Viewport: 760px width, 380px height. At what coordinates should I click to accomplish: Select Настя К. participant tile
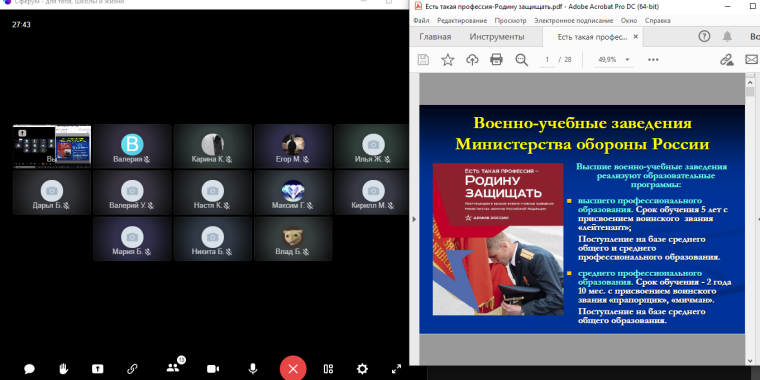tap(212, 192)
